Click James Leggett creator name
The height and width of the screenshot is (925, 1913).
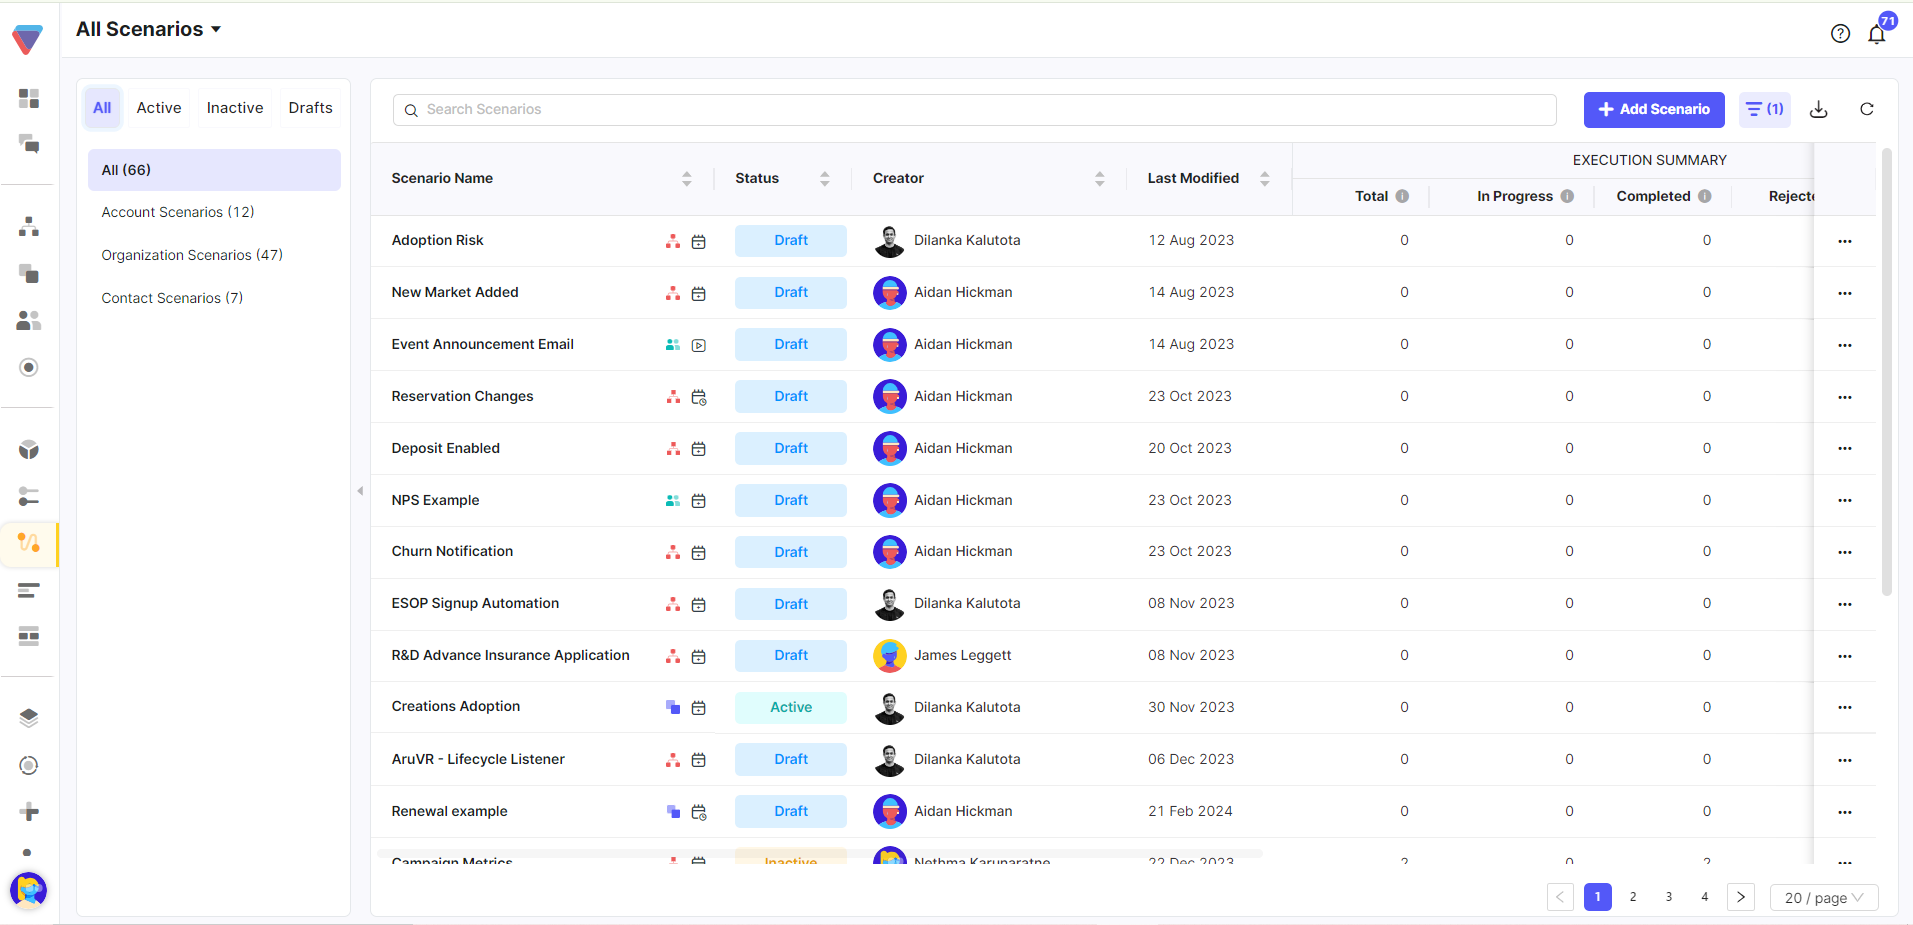(x=962, y=655)
